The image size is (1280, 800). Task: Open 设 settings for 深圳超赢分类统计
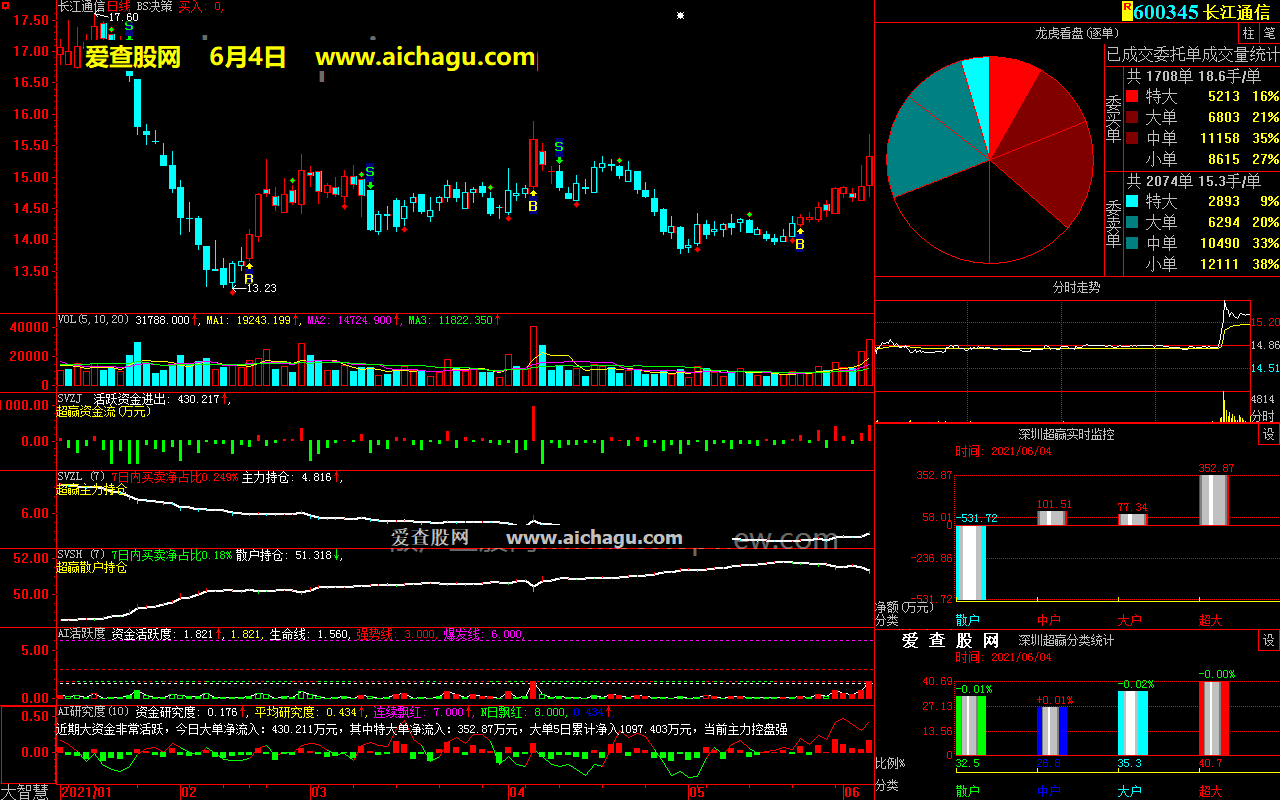[x=1269, y=640]
